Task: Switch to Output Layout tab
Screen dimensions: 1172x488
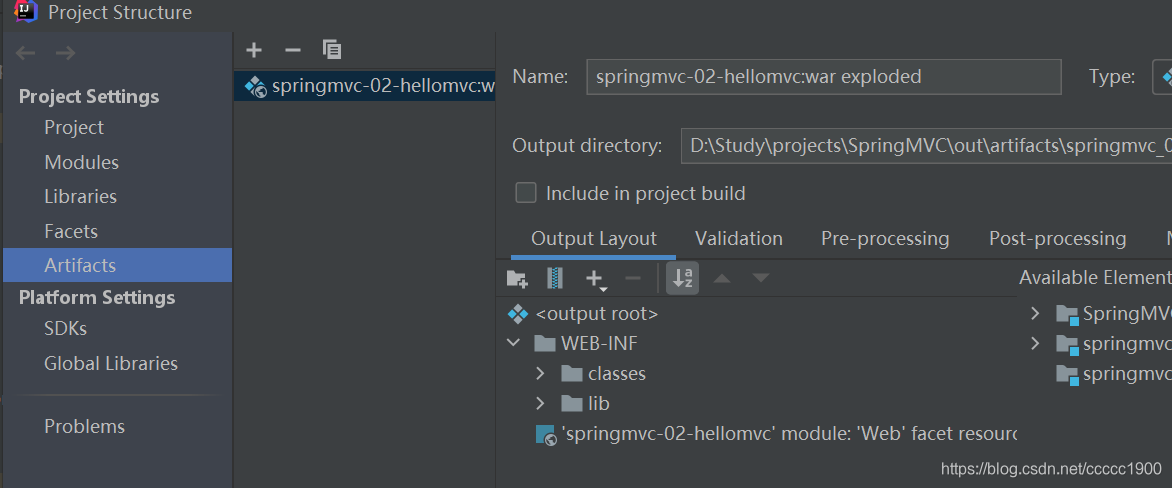Action: pyautogui.click(x=593, y=238)
